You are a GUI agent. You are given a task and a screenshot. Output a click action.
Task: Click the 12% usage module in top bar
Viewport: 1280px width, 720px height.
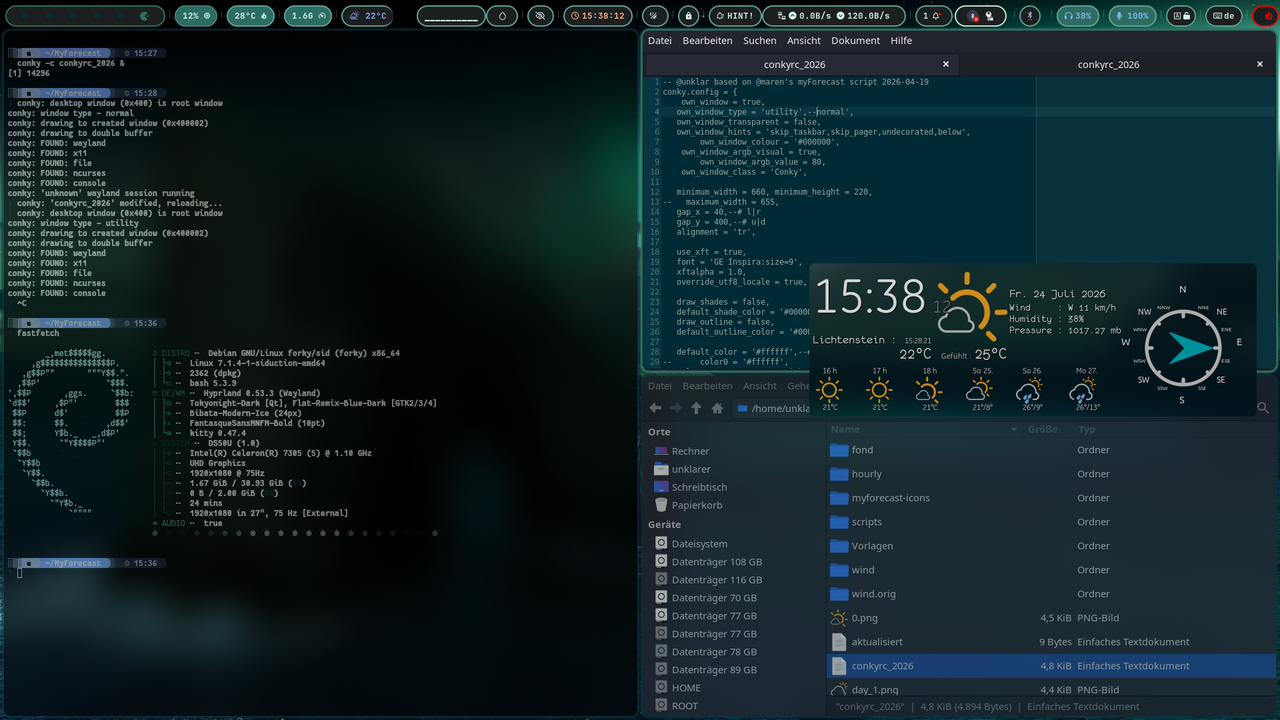(x=196, y=16)
